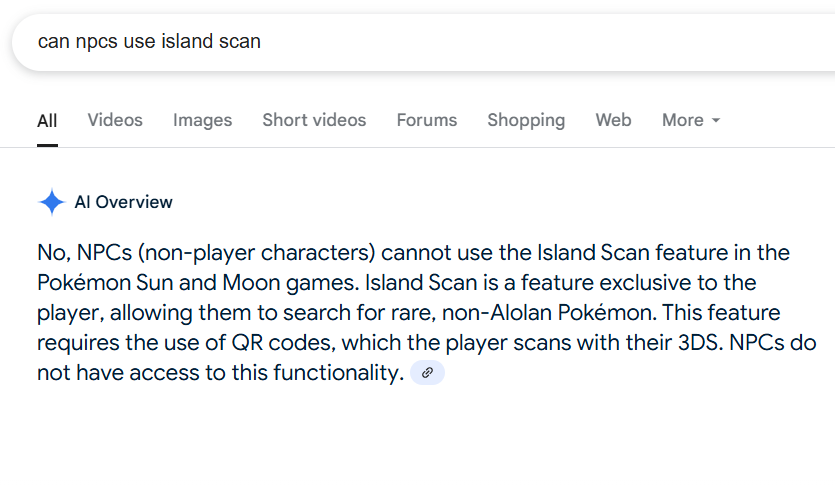Click 'not have access to this functionality' text
Viewport: 835px width, 489px height.
[220, 373]
